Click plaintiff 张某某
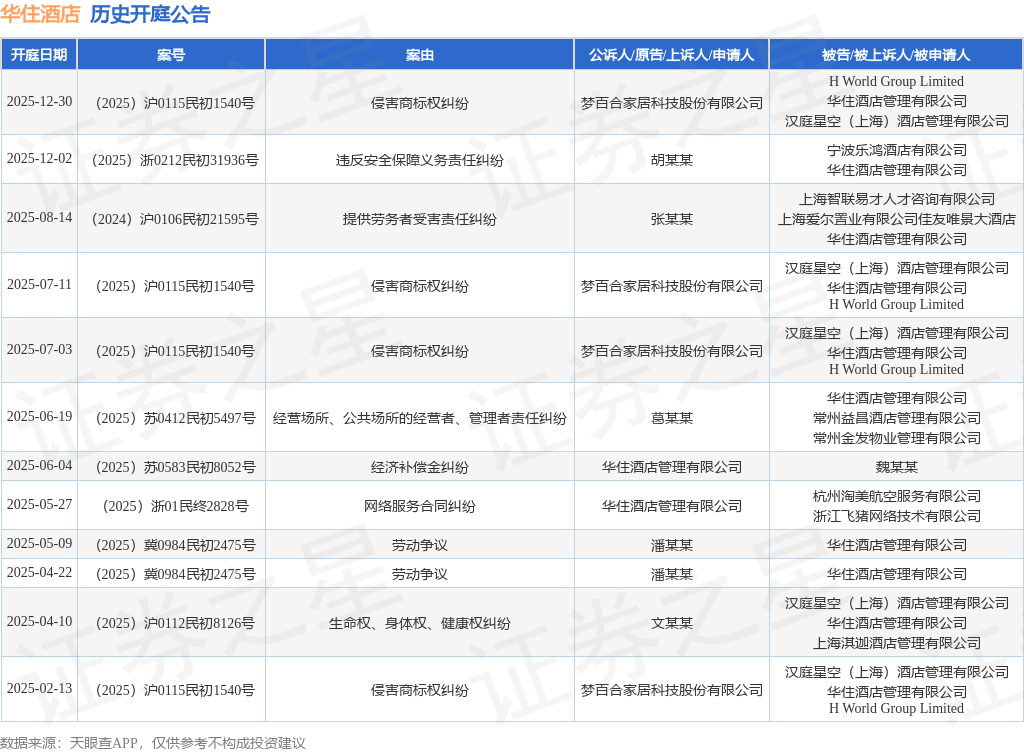1024x752 pixels. tap(672, 219)
